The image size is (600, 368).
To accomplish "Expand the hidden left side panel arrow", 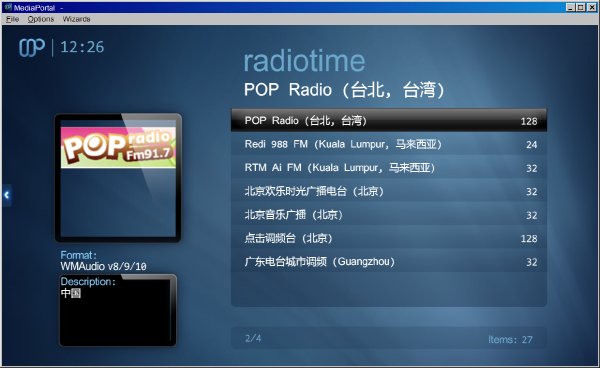I will point(7,195).
